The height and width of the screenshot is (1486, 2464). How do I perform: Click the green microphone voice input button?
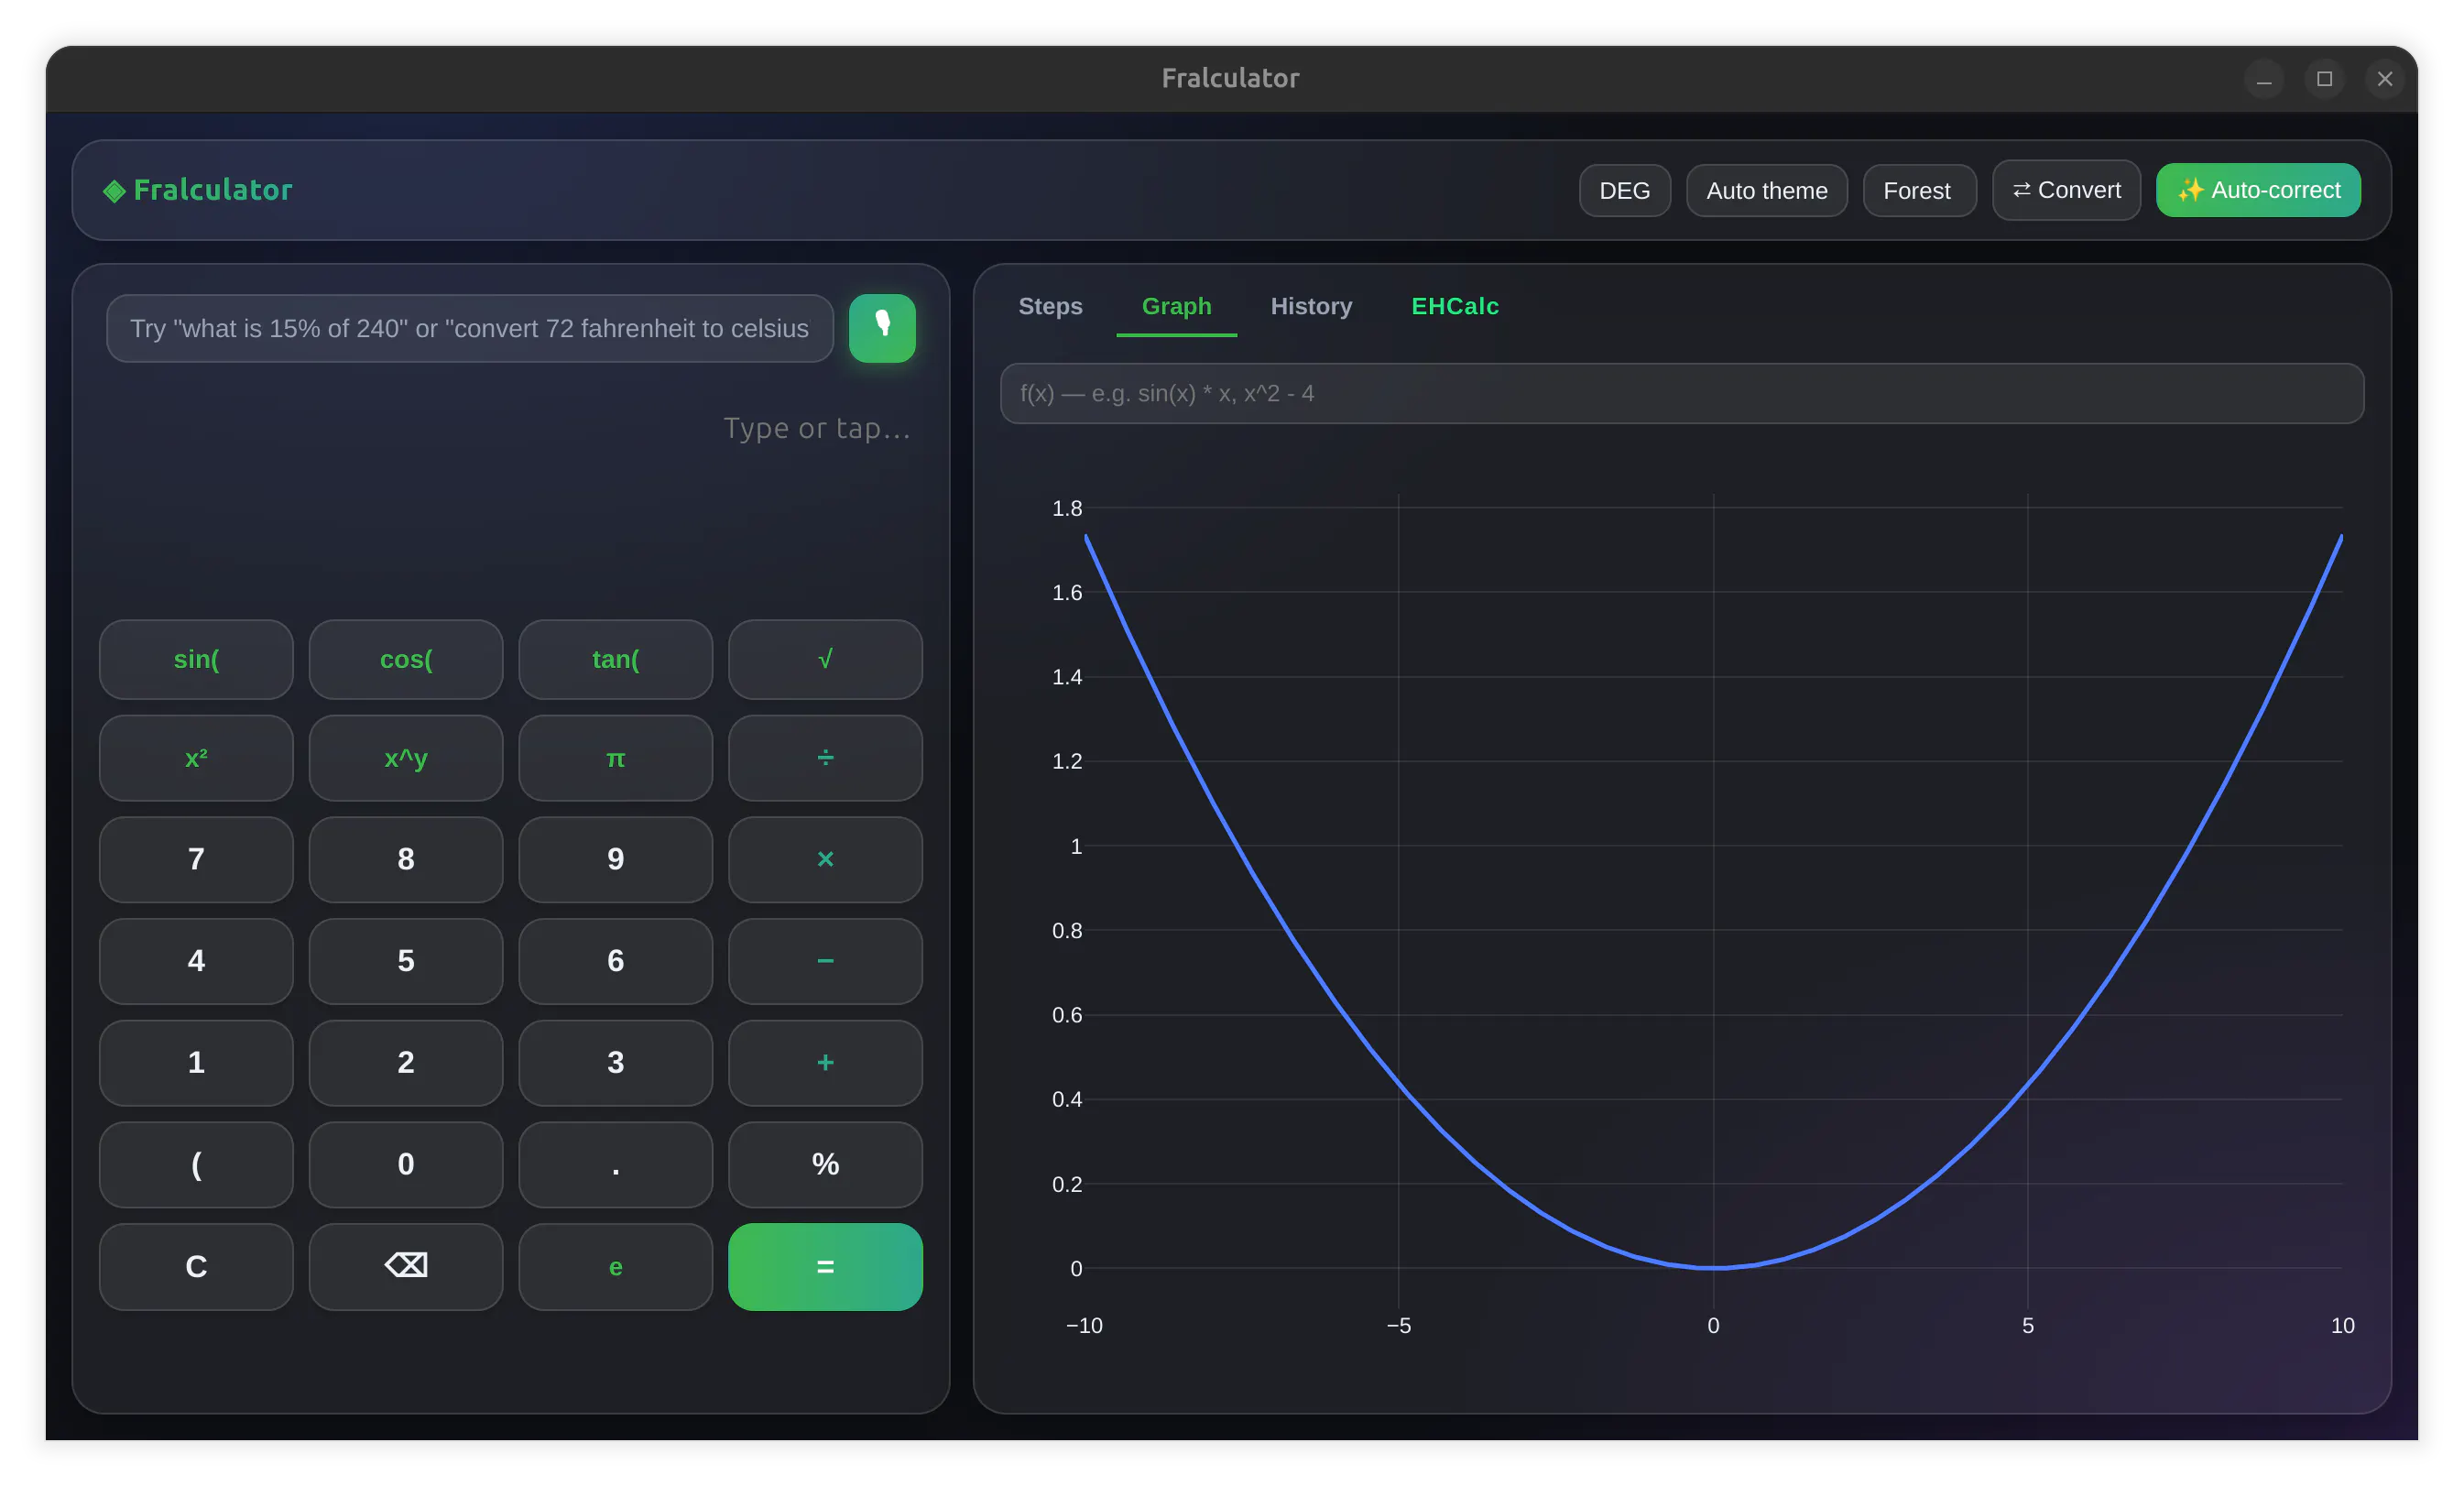pos(882,328)
